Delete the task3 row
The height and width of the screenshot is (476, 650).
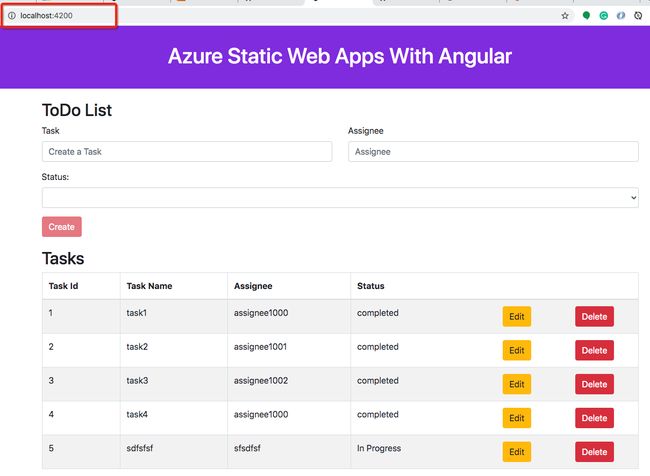pos(594,384)
